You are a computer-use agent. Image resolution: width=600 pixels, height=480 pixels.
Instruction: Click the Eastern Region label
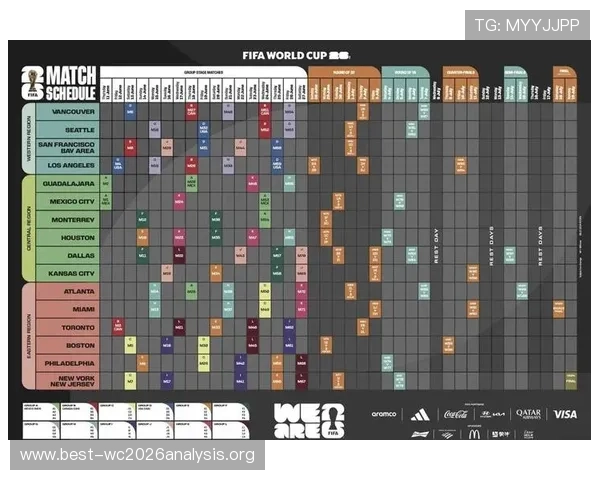pyautogui.click(x=29, y=336)
